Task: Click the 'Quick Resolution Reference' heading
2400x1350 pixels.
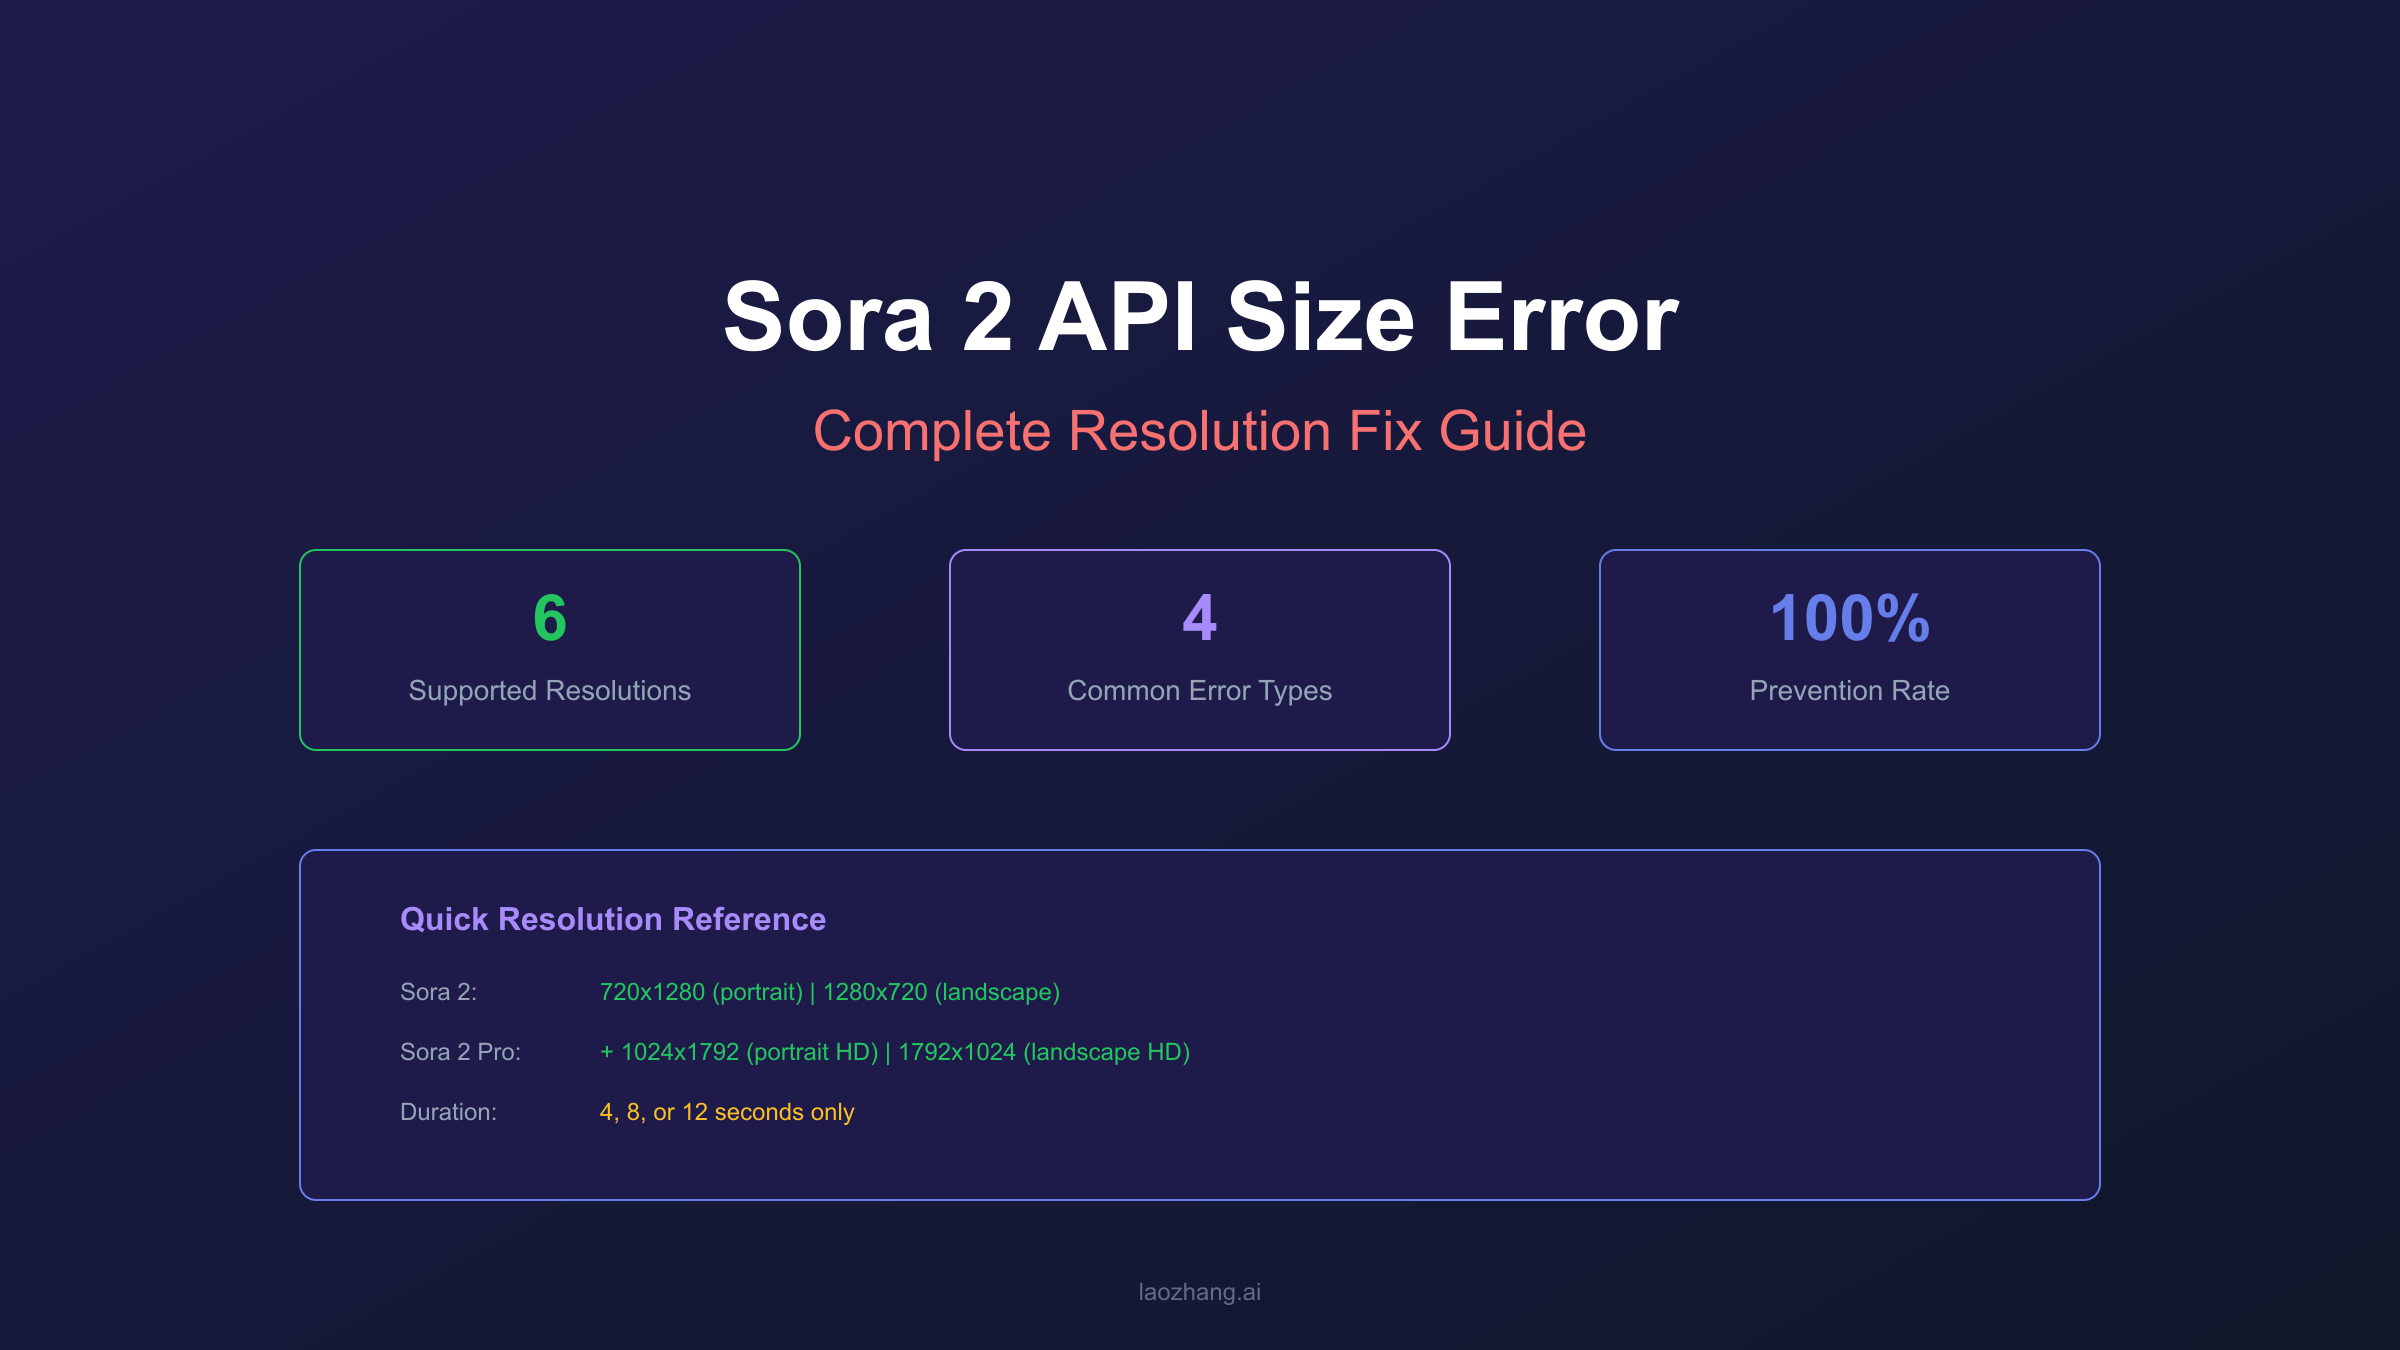Action: [x=613, y=919]
